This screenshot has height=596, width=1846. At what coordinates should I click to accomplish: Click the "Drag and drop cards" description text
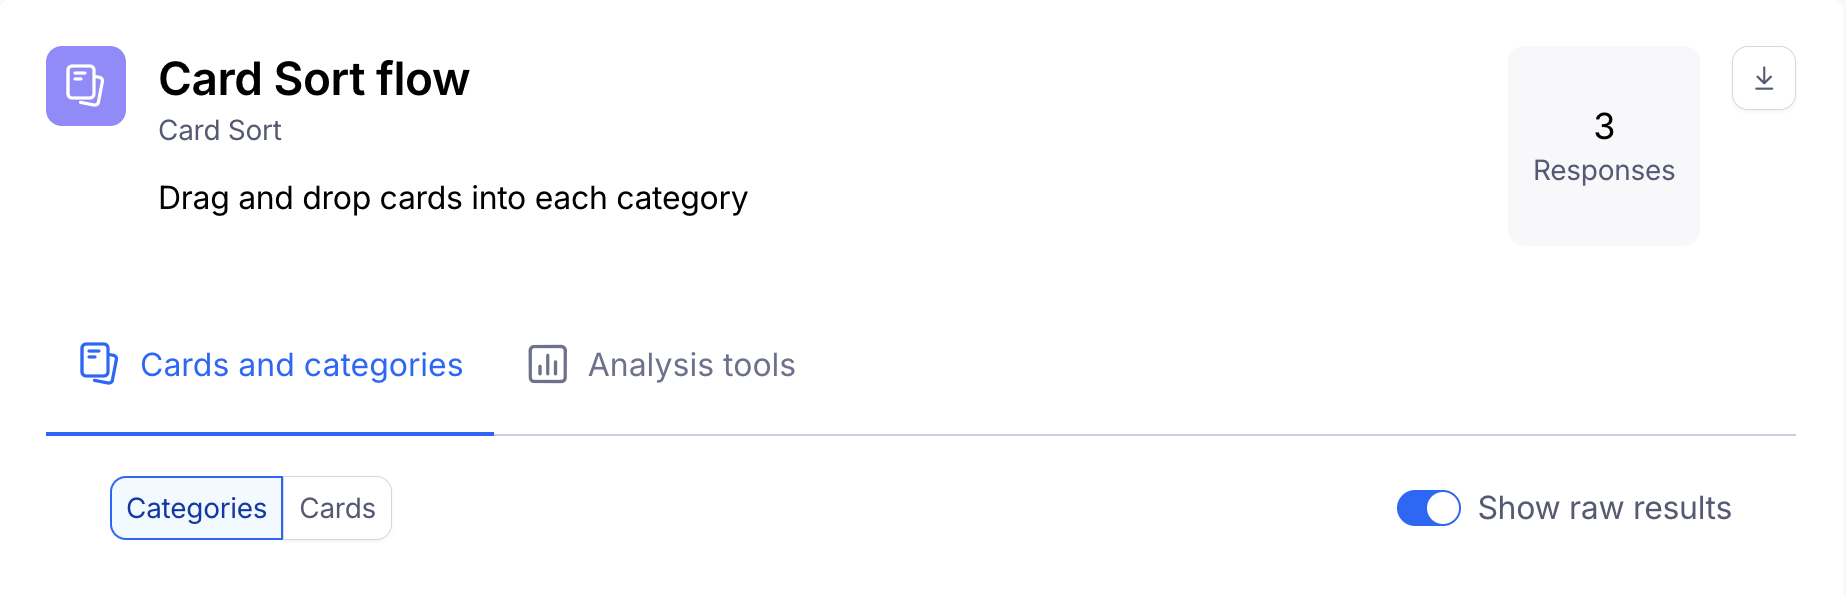tap(452, 198)
